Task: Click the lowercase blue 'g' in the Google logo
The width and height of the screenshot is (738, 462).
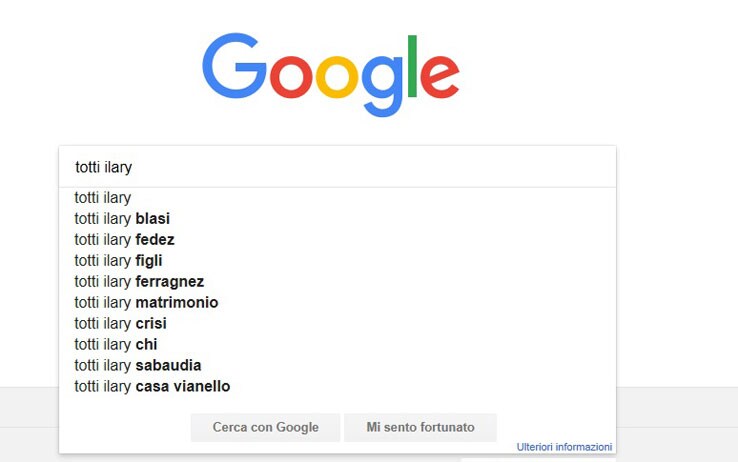Action: point(383,86)
